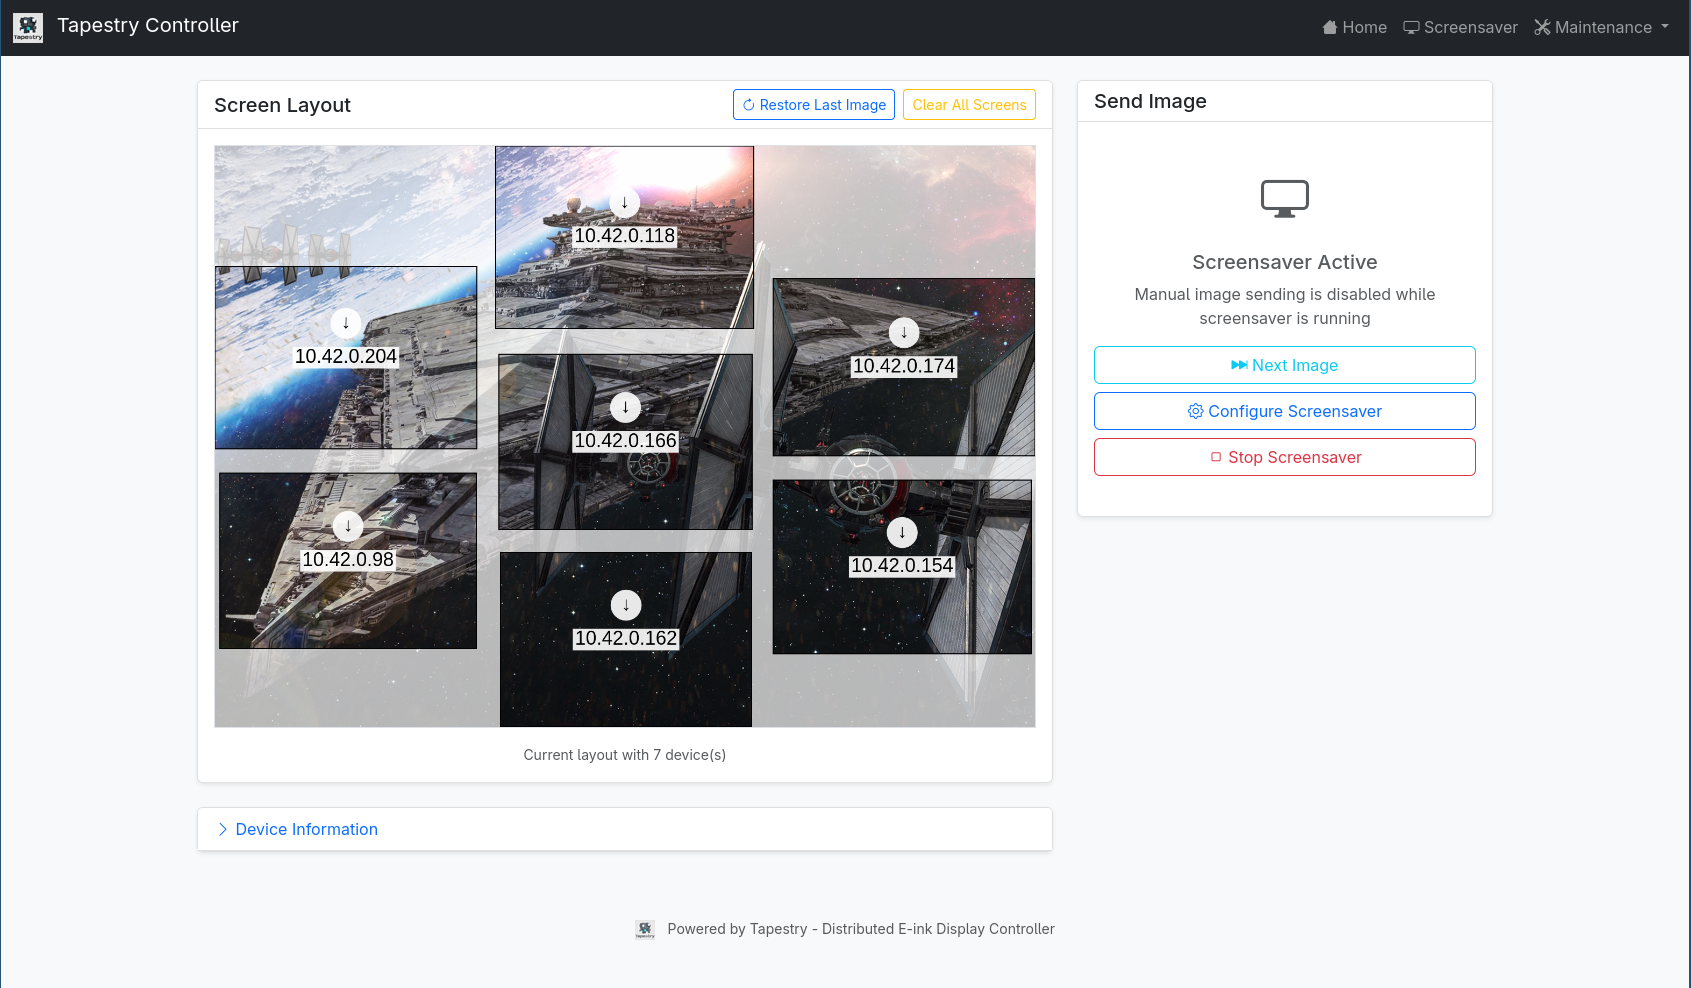Screen dimensions: 1691x988
Task: Click the Tapestry Controller title link
Action: (148, 26)
